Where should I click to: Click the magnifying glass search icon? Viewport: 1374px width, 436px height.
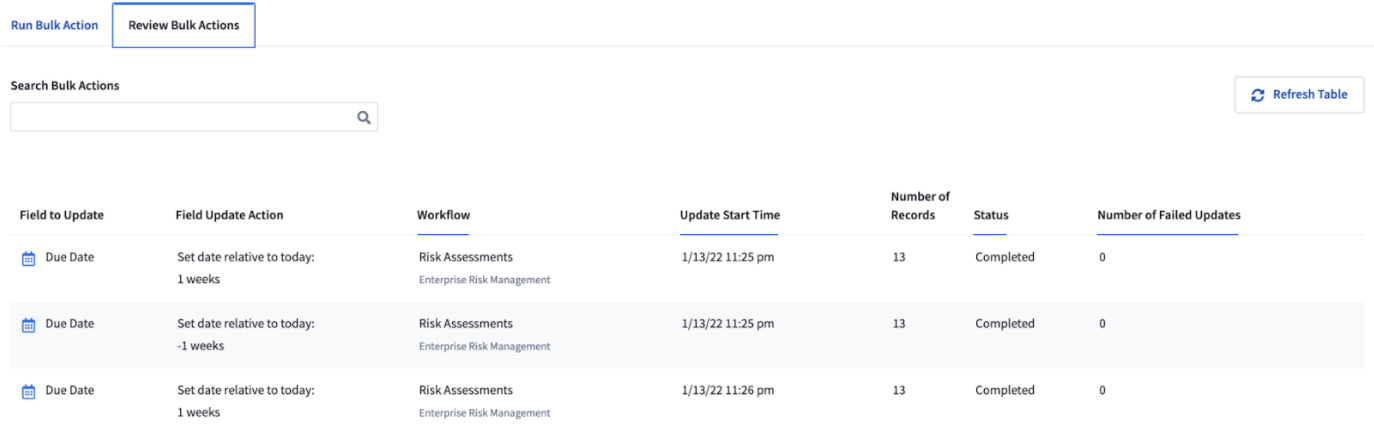[x=364, y=117]
